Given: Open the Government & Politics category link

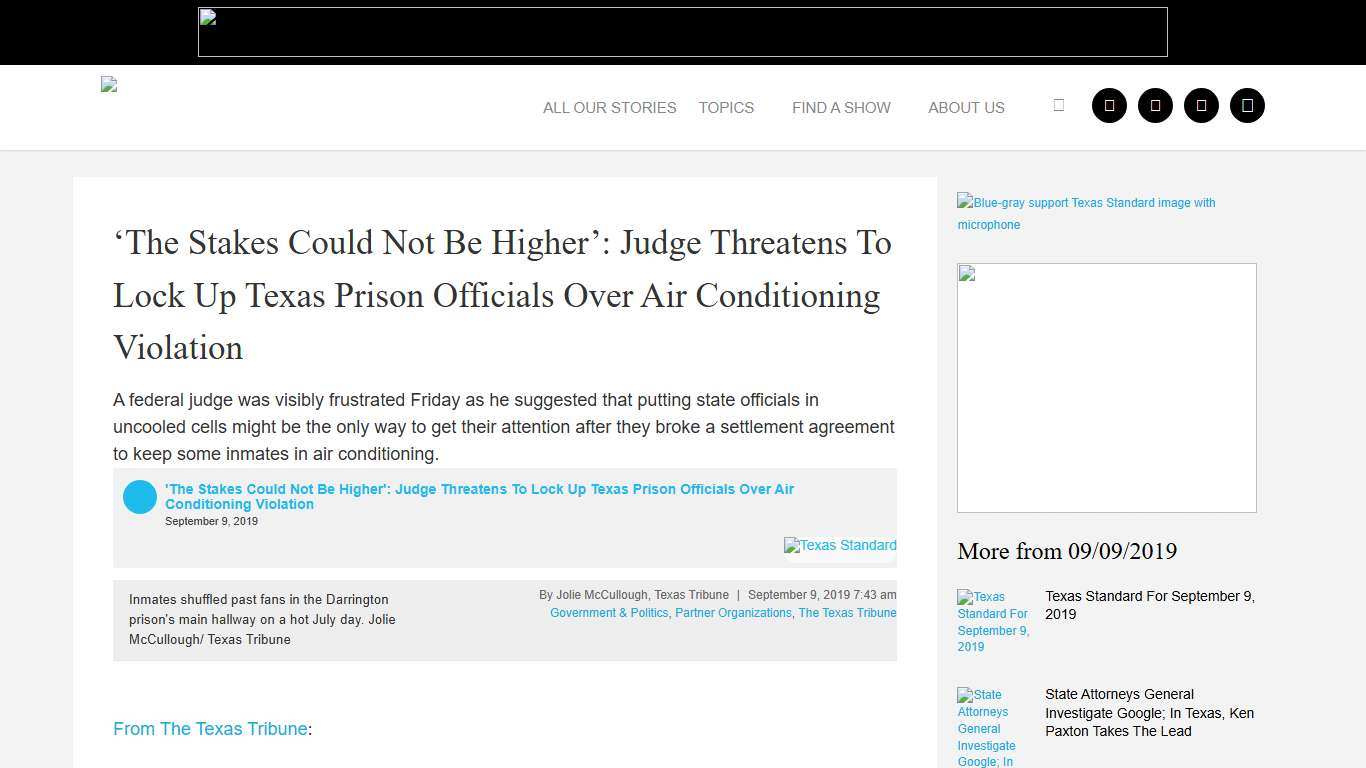Looking at the screenshot, I should pos(609,613).
